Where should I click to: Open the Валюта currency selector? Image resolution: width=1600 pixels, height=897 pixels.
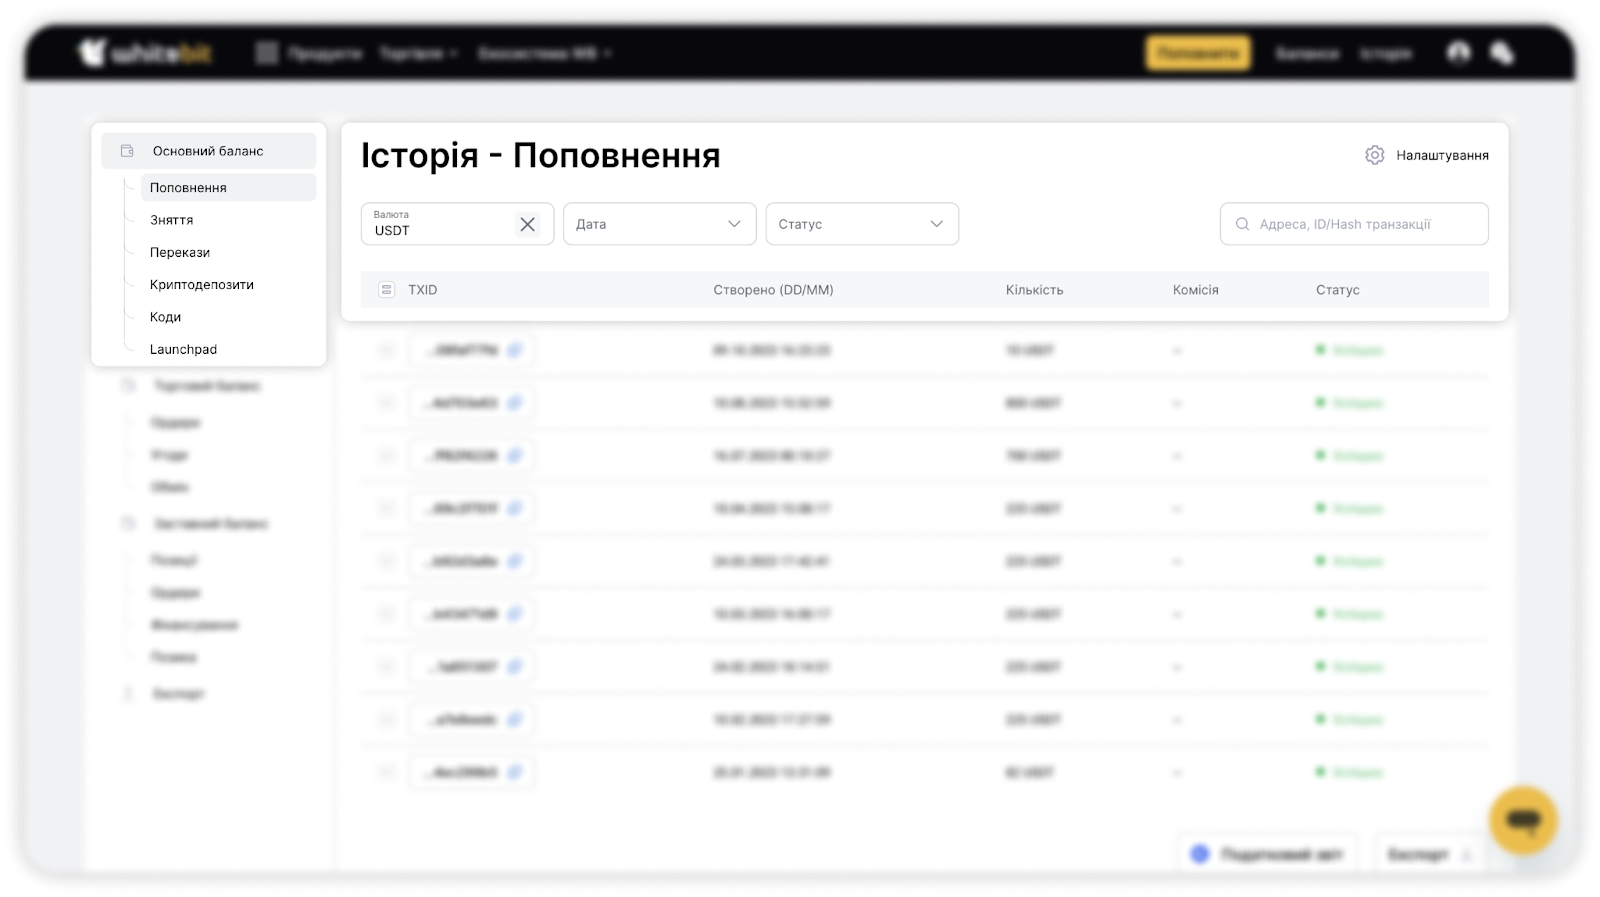(440, 224)
